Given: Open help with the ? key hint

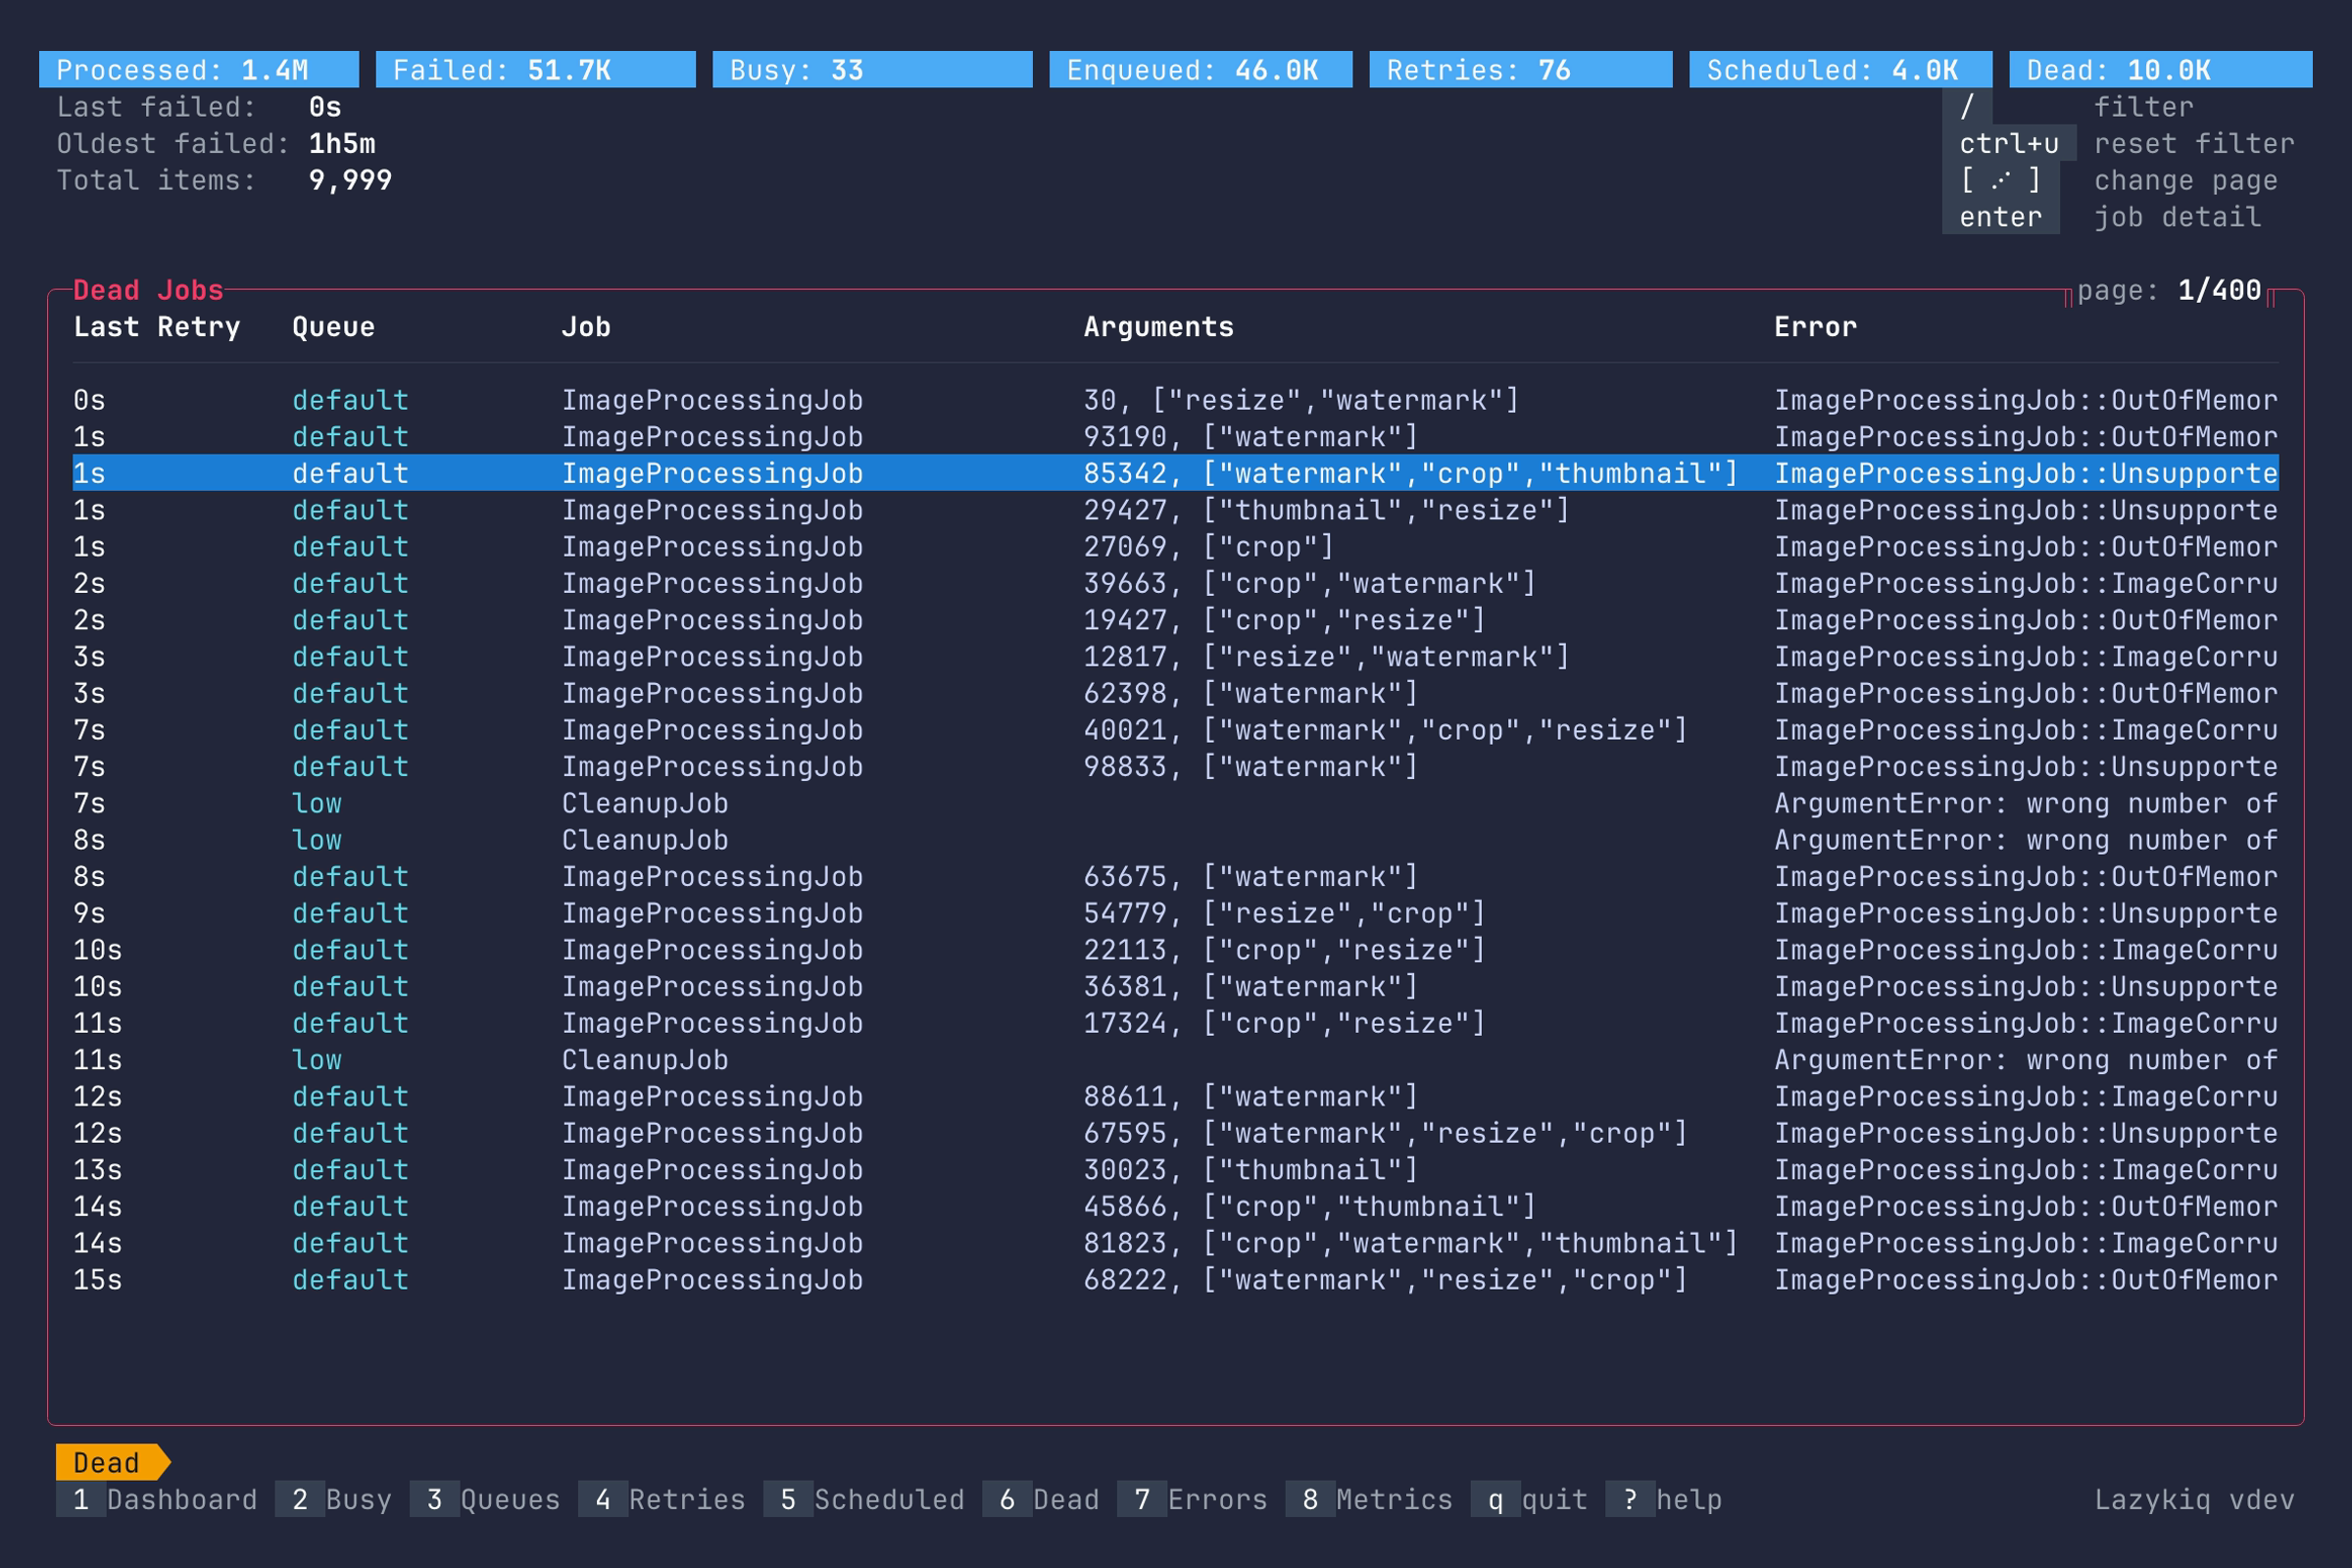Looking at the screenshot, I should [x=1664, y=1500].
